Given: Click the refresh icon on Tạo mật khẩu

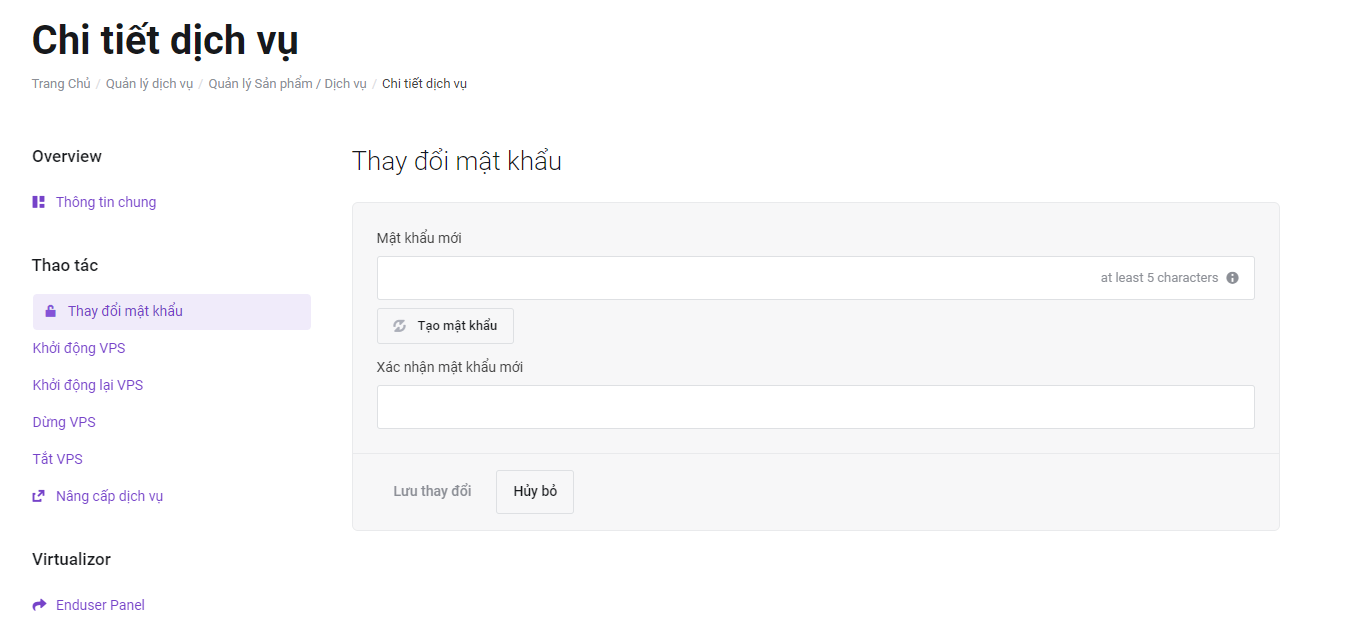Looking at the screenshot, I should tap(400, 326).
